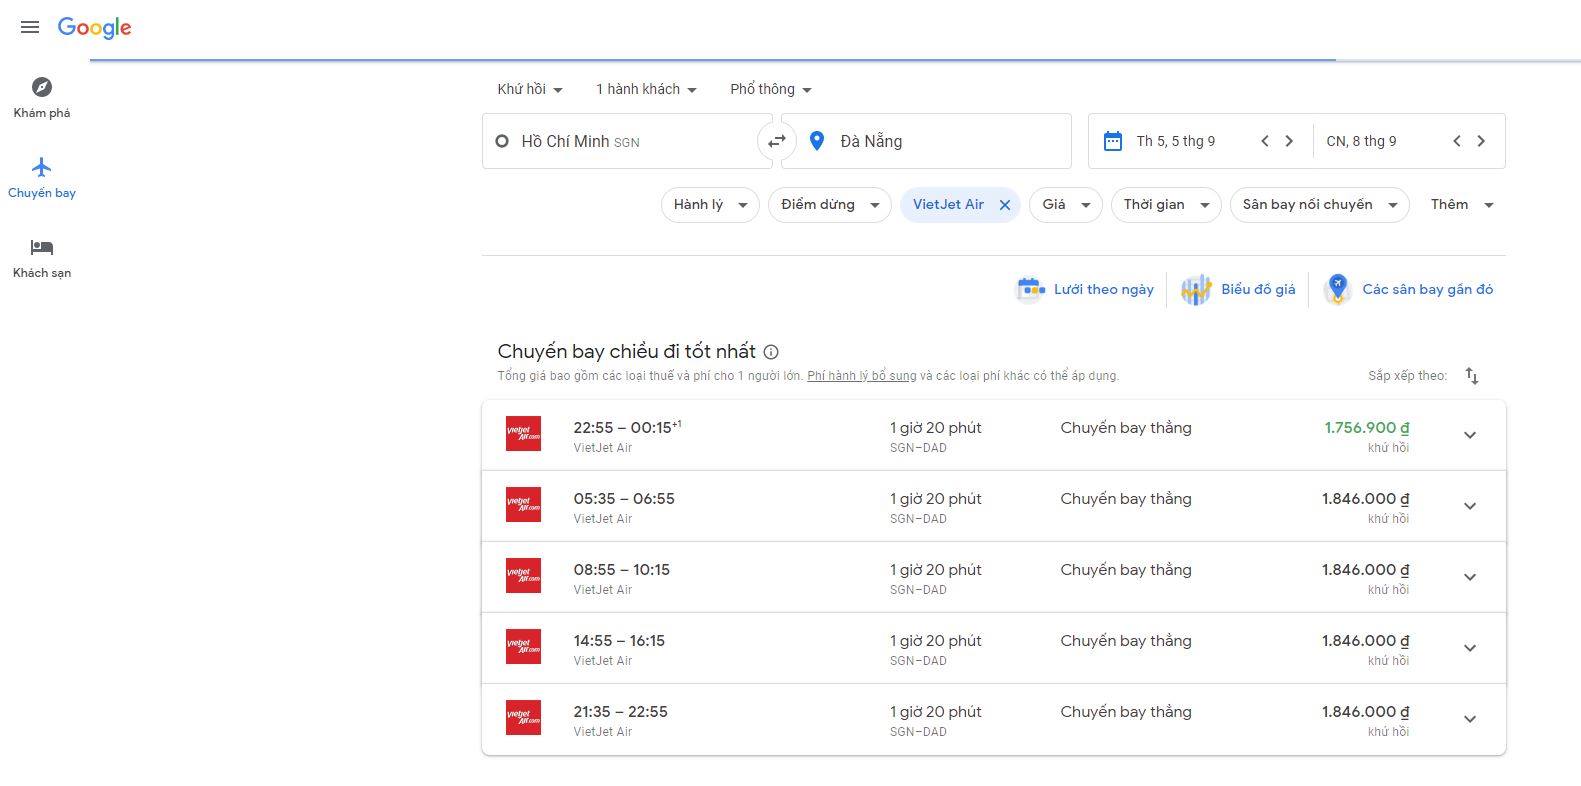The image size is (1581, 786).
Task: Go to next departure date
Action: point(1289,141)
